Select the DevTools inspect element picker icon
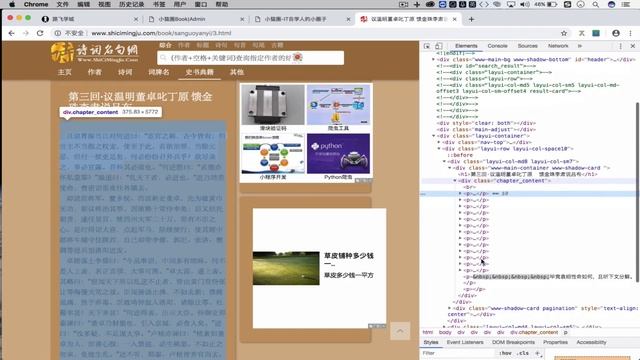This screenshot has width=640, height=360. tap(427, 46)
